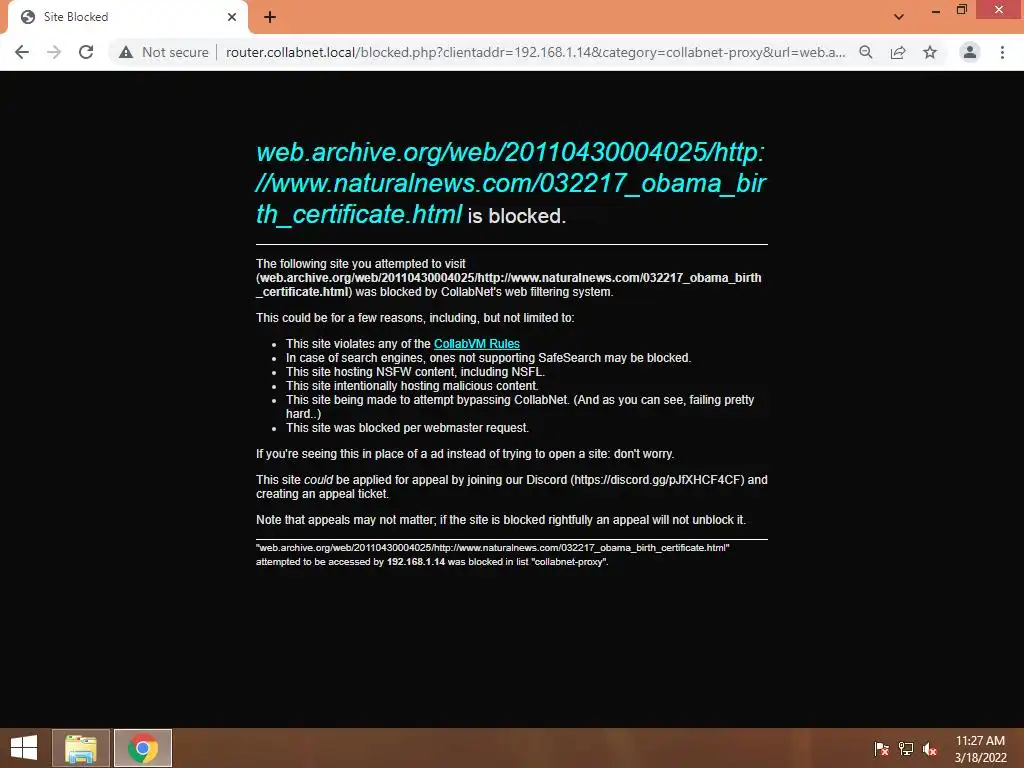Open the CollabVM Rules link
The width and height of the screenshot is (1024, 768).
click(x=477, y=344)
